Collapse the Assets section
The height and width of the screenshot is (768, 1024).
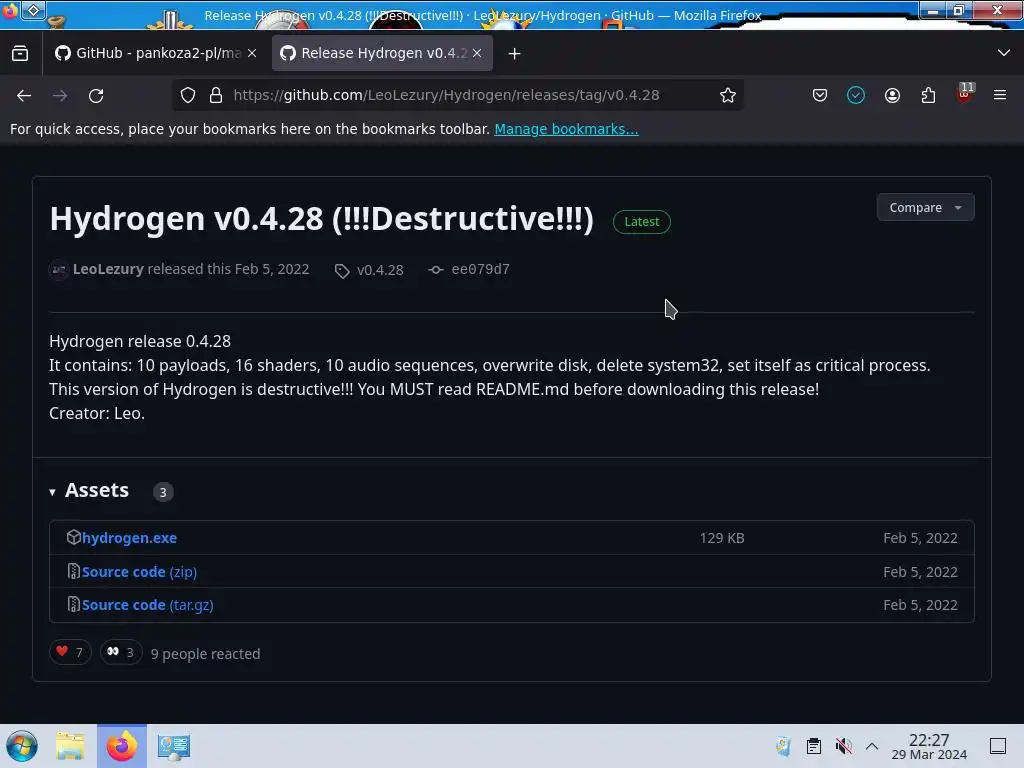[89, 490]
